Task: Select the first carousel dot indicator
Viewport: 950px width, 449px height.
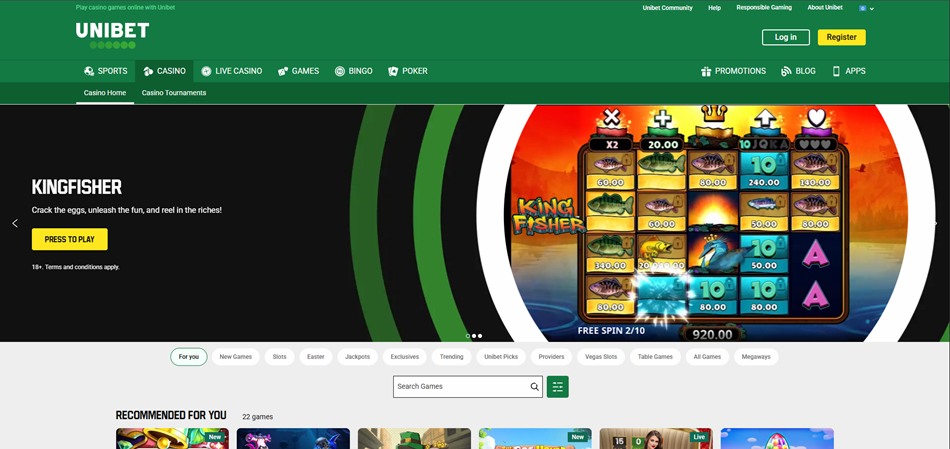Action: [468, 336]
